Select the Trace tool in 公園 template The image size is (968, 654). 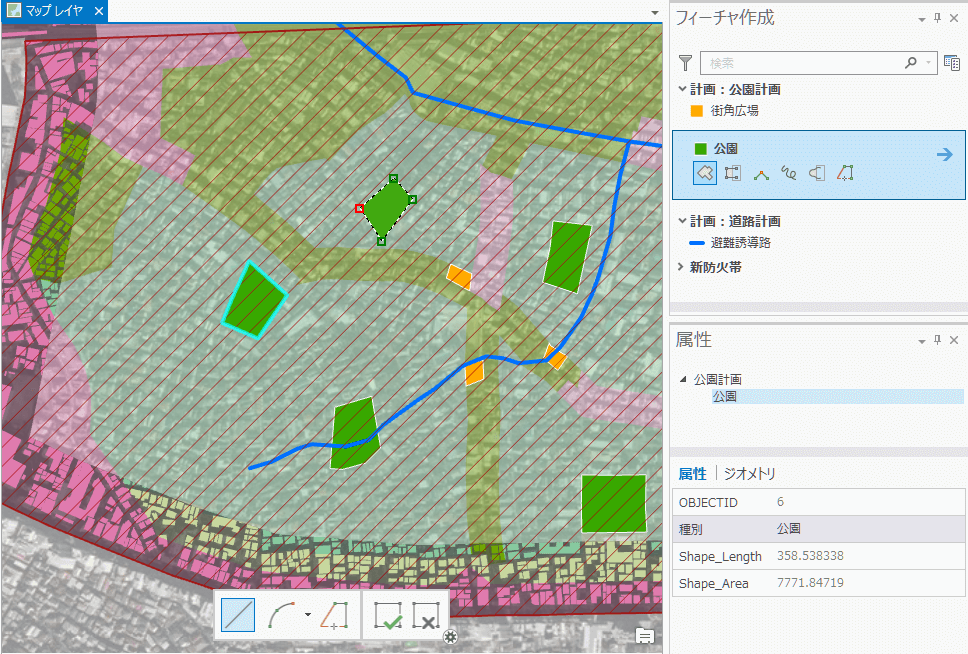point(845,173)
